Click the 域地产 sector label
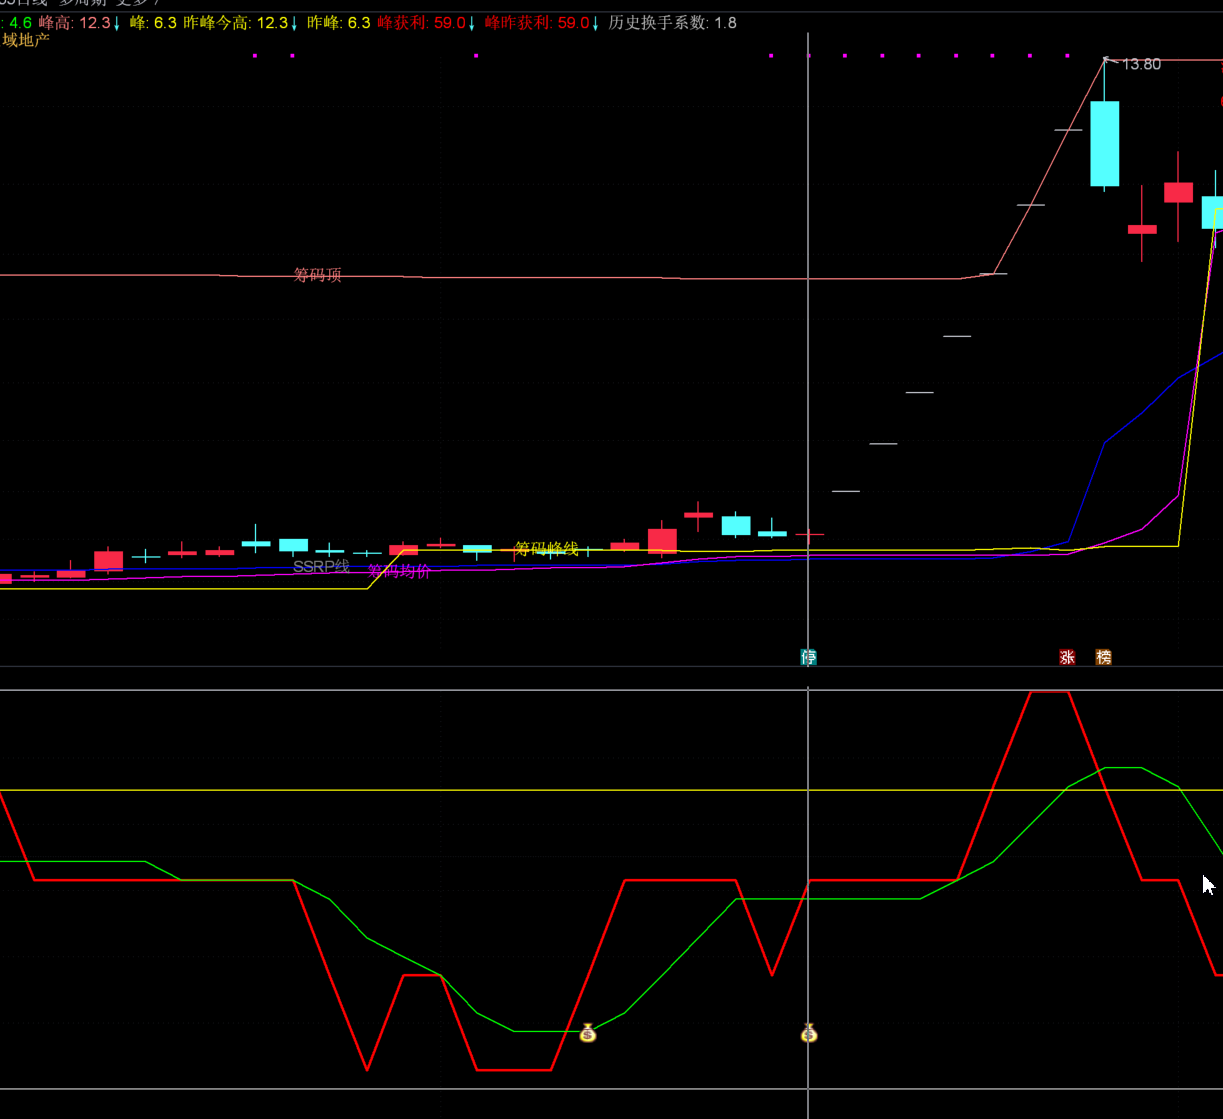 click(x=26, y=40)
